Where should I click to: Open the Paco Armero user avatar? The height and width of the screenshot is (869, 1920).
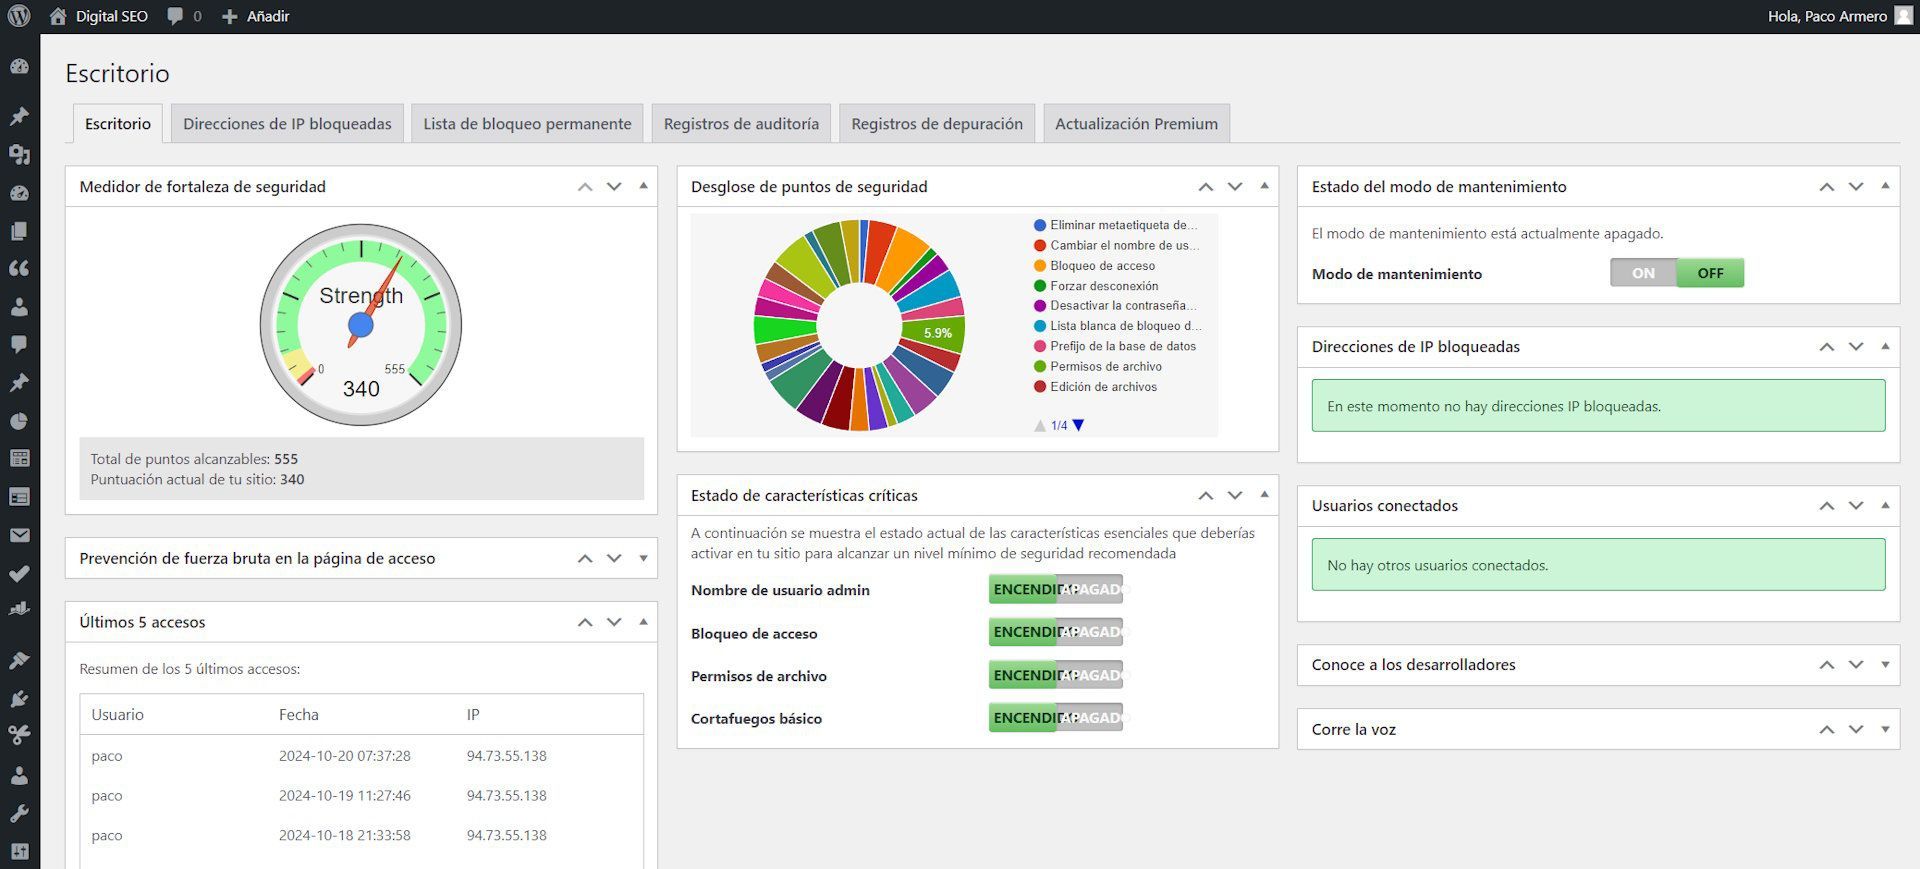[1903, 16]
